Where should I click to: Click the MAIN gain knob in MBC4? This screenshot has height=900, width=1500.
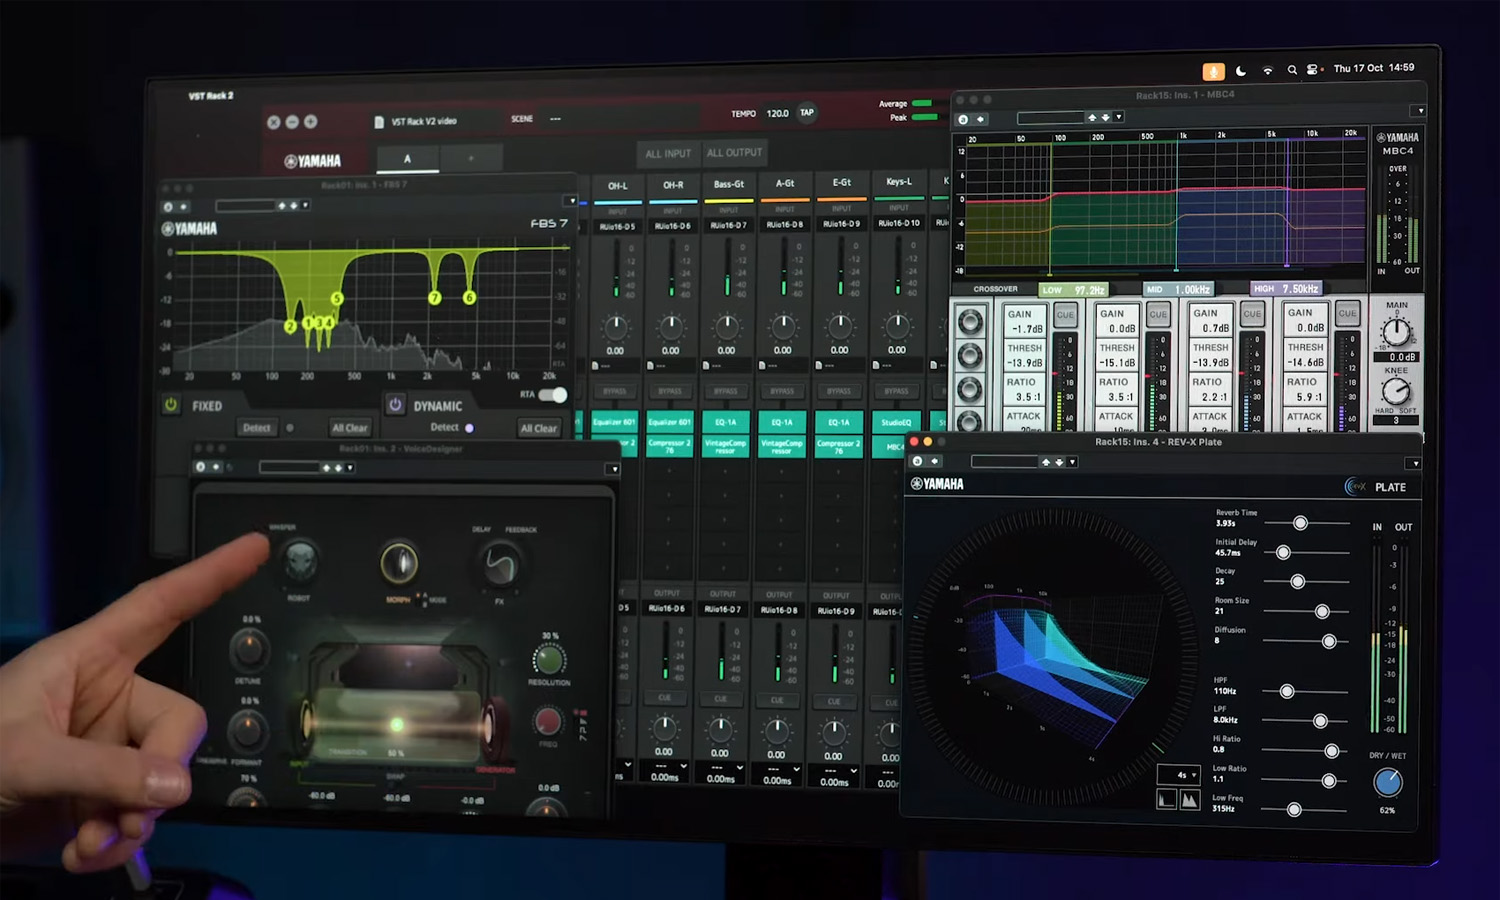click(x=1396, y=332)
